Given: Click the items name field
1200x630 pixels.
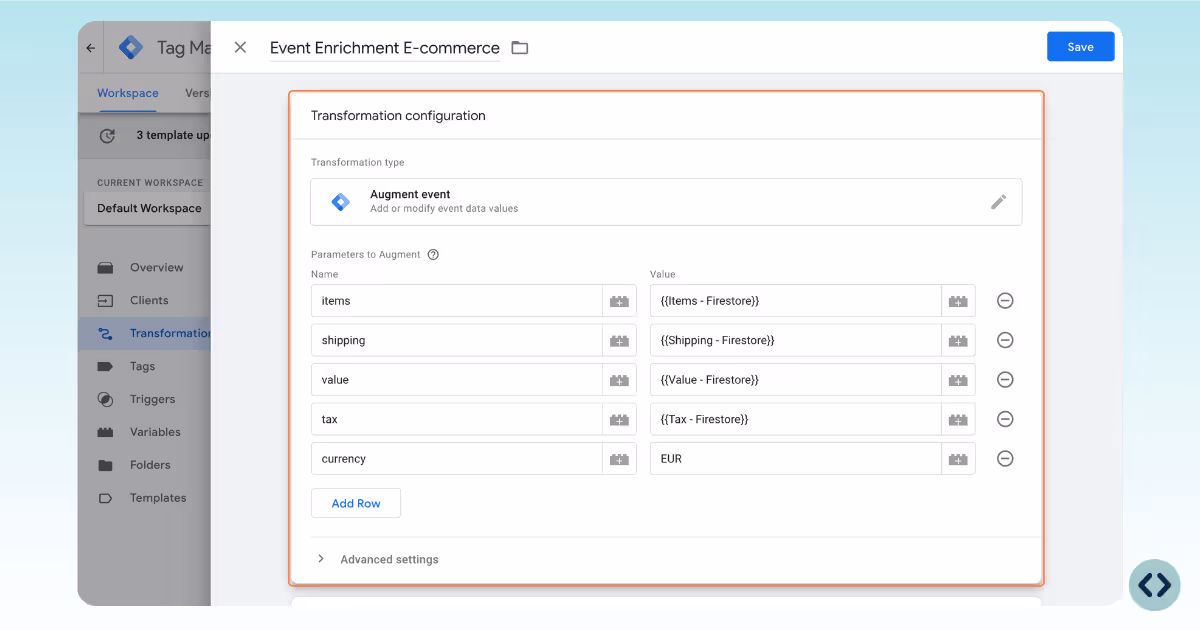Looking at the screenshot, I should tap(457, 301).
